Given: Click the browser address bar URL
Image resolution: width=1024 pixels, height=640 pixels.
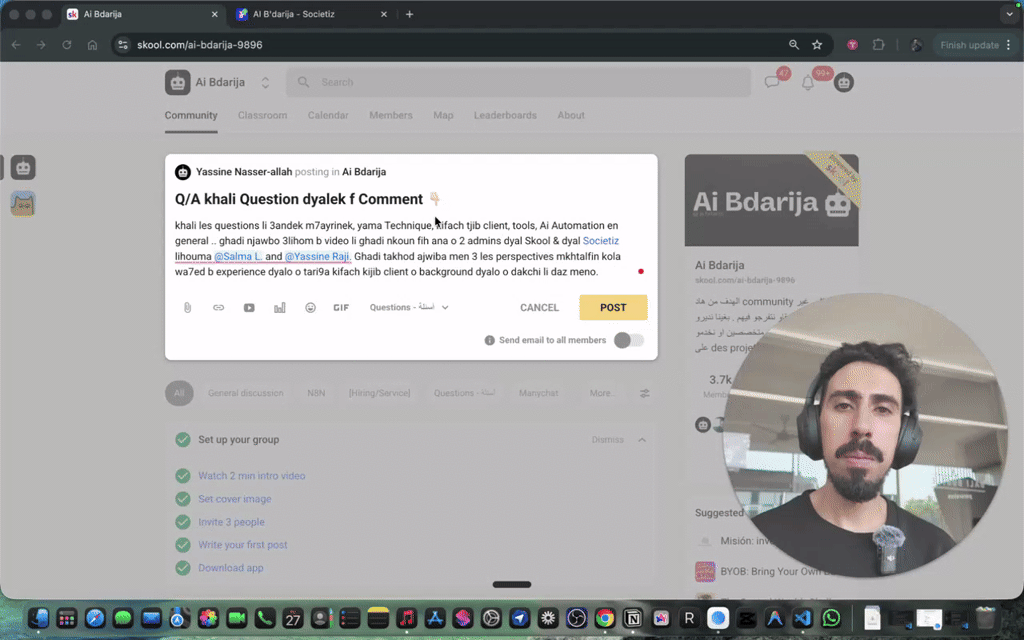Looking at the screenshot, I should coord(200,45).
